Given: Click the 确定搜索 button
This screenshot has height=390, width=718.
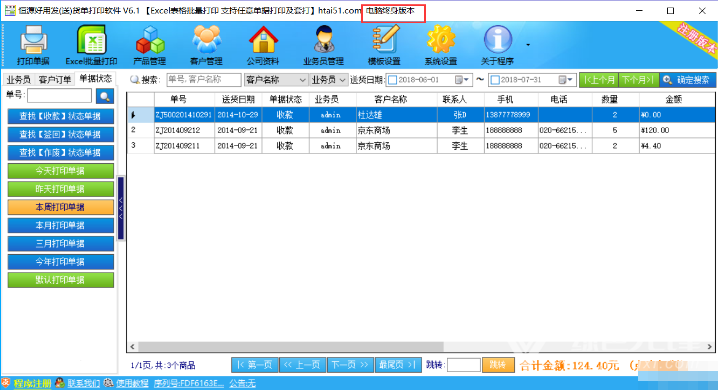Looking at the screenshot, I should [687, 80].
